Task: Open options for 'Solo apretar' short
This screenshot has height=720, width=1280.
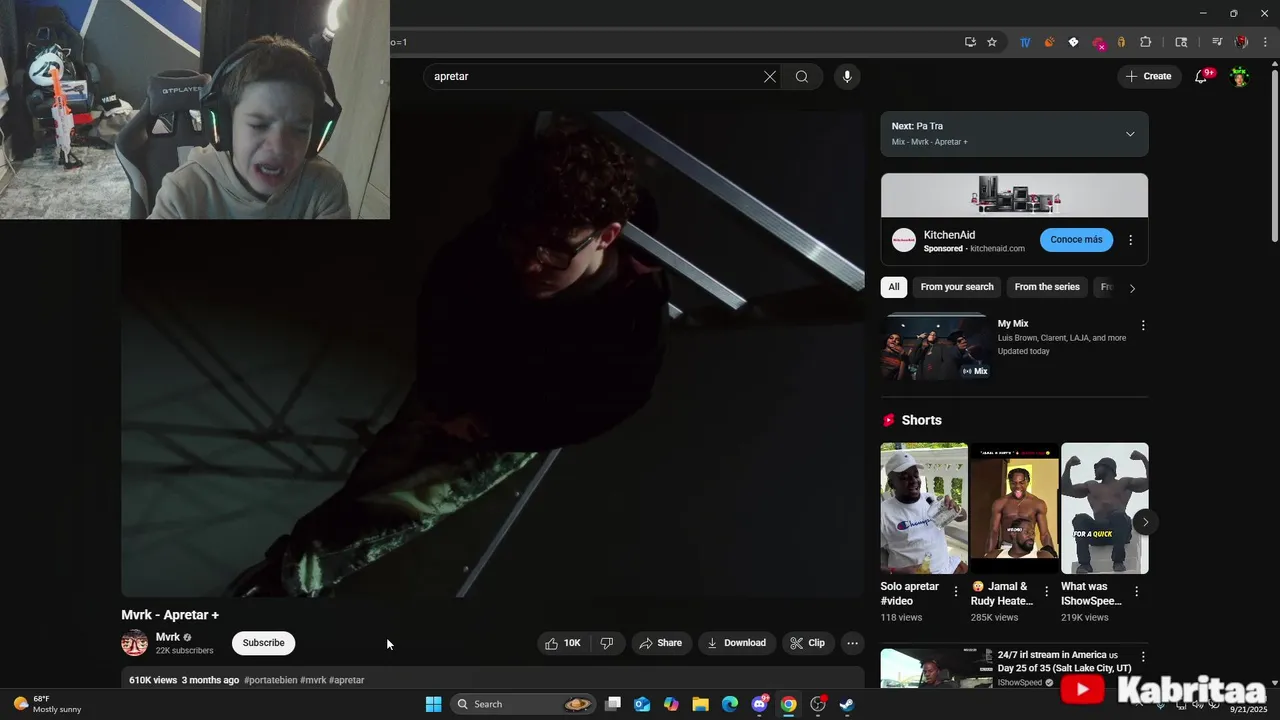Action: (955, 592)
